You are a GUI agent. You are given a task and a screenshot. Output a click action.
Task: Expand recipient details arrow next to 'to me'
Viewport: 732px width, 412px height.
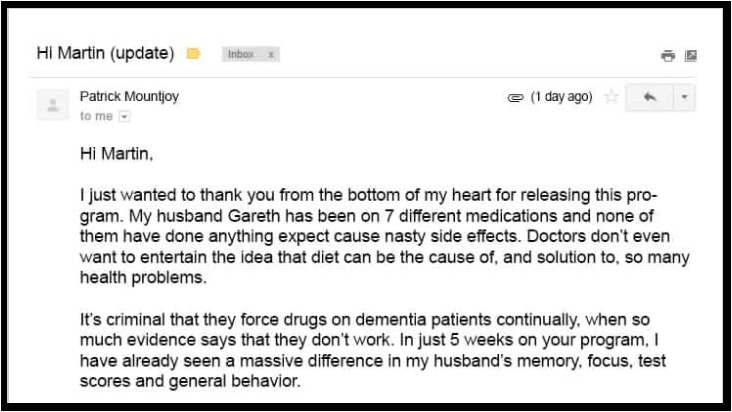pos(124,116)
